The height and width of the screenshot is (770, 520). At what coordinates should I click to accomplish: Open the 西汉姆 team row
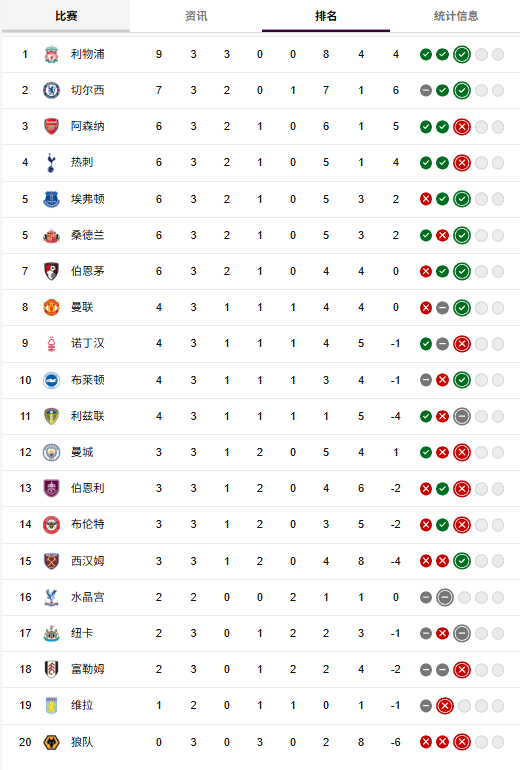260,561
